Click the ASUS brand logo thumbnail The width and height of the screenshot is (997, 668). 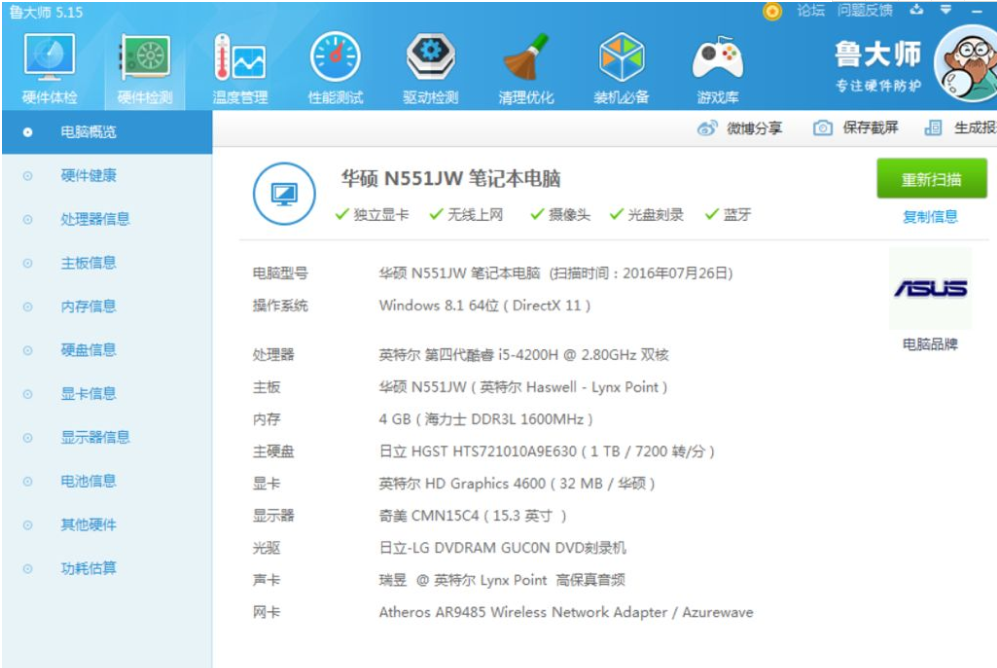[x=930, y=289]
